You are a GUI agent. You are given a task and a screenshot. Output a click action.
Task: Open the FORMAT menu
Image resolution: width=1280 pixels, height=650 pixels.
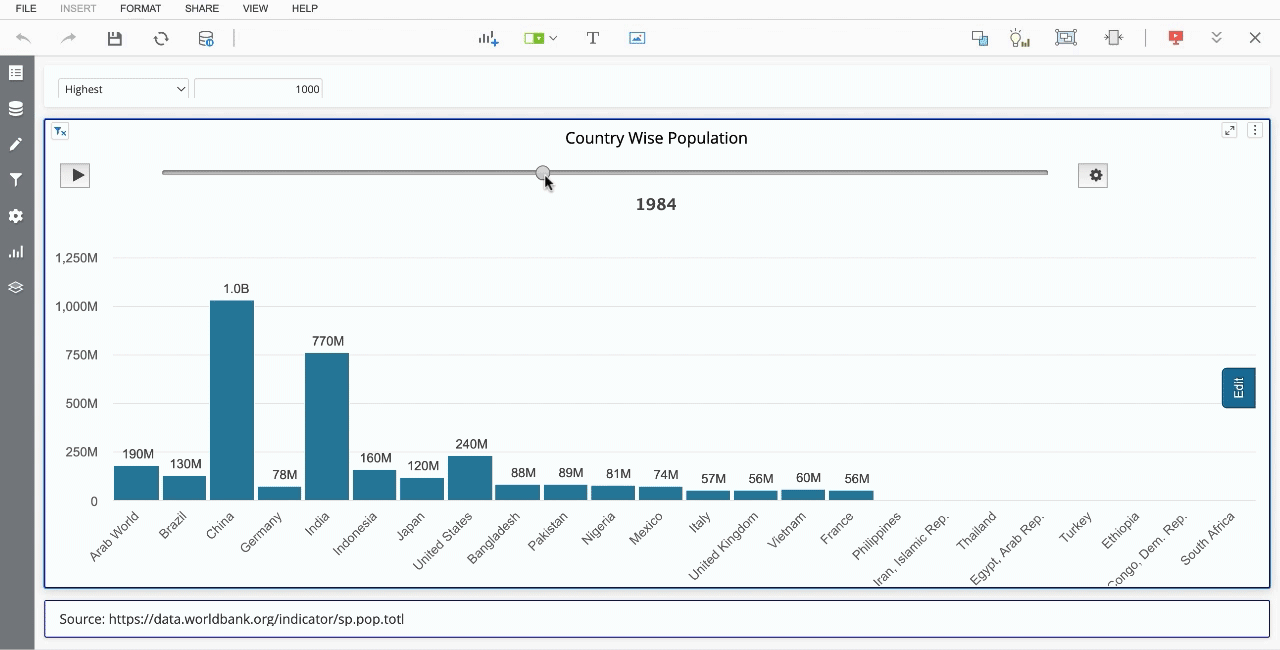pos(140,9)
